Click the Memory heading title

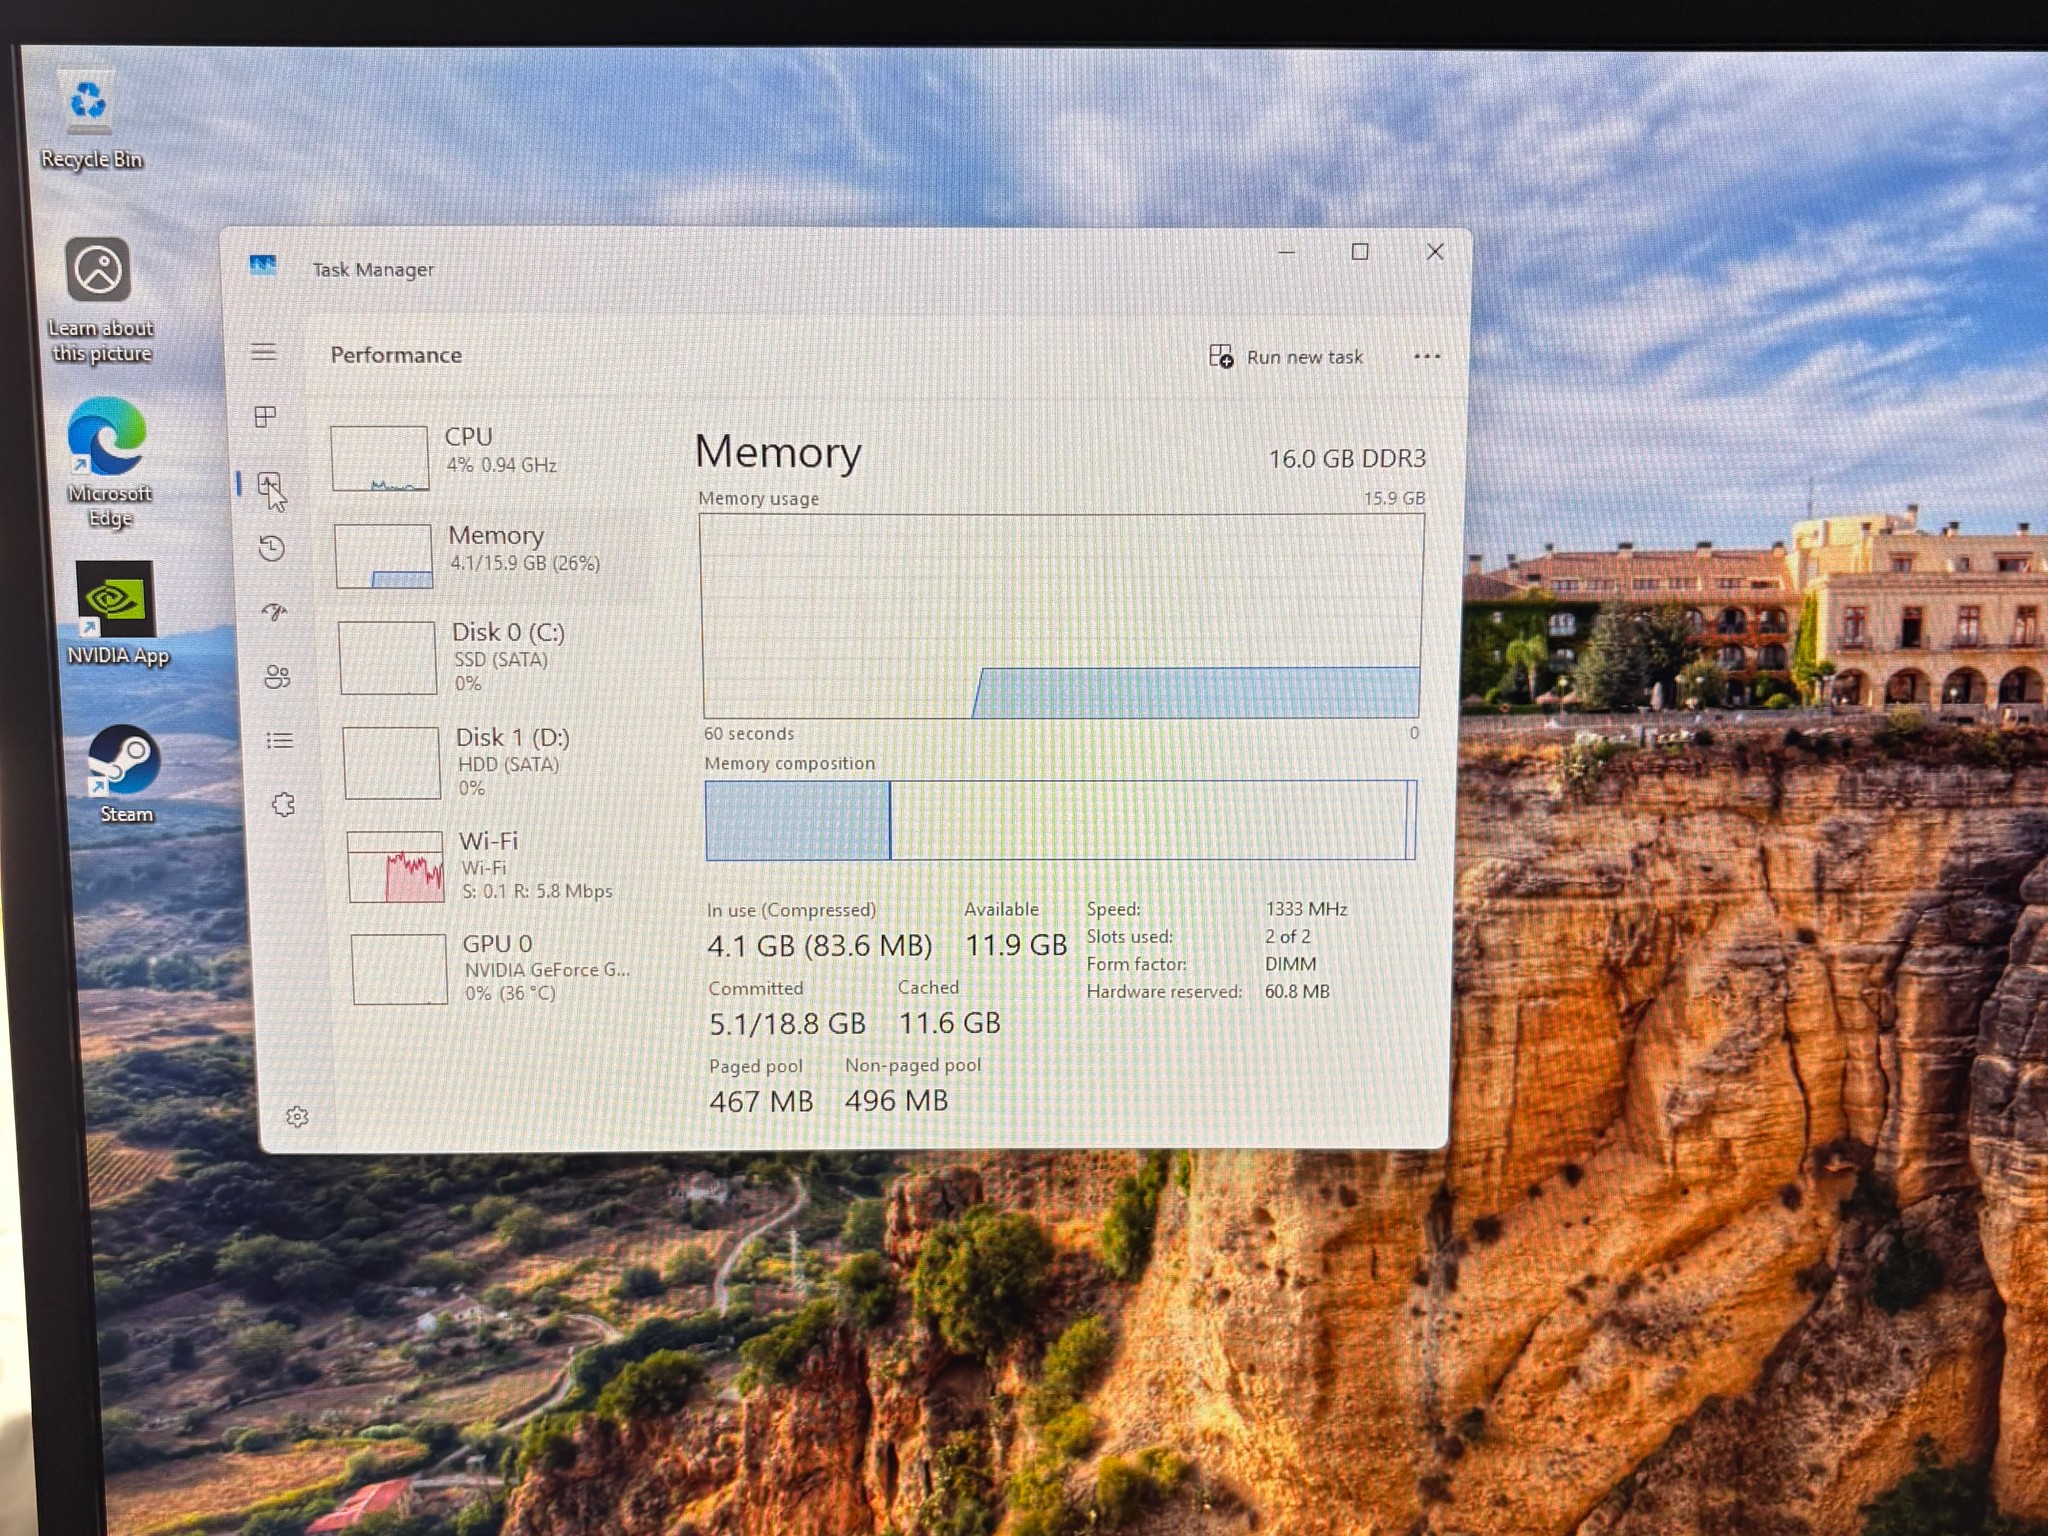coord(778,452)
